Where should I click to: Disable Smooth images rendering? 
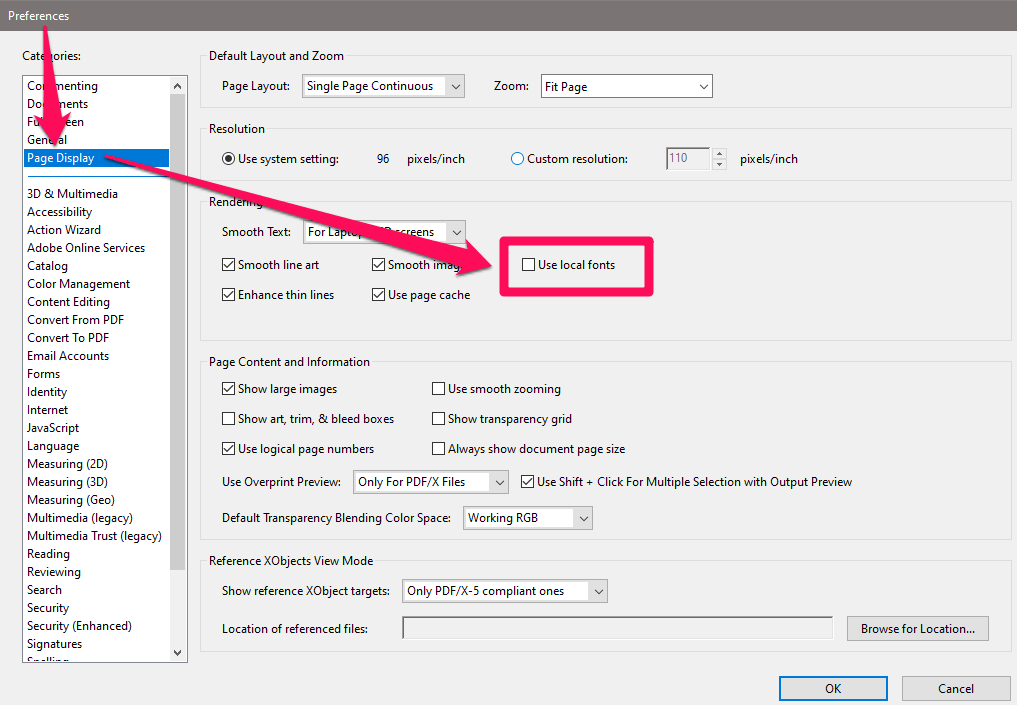pyautogui.click(x=378, y=265)
